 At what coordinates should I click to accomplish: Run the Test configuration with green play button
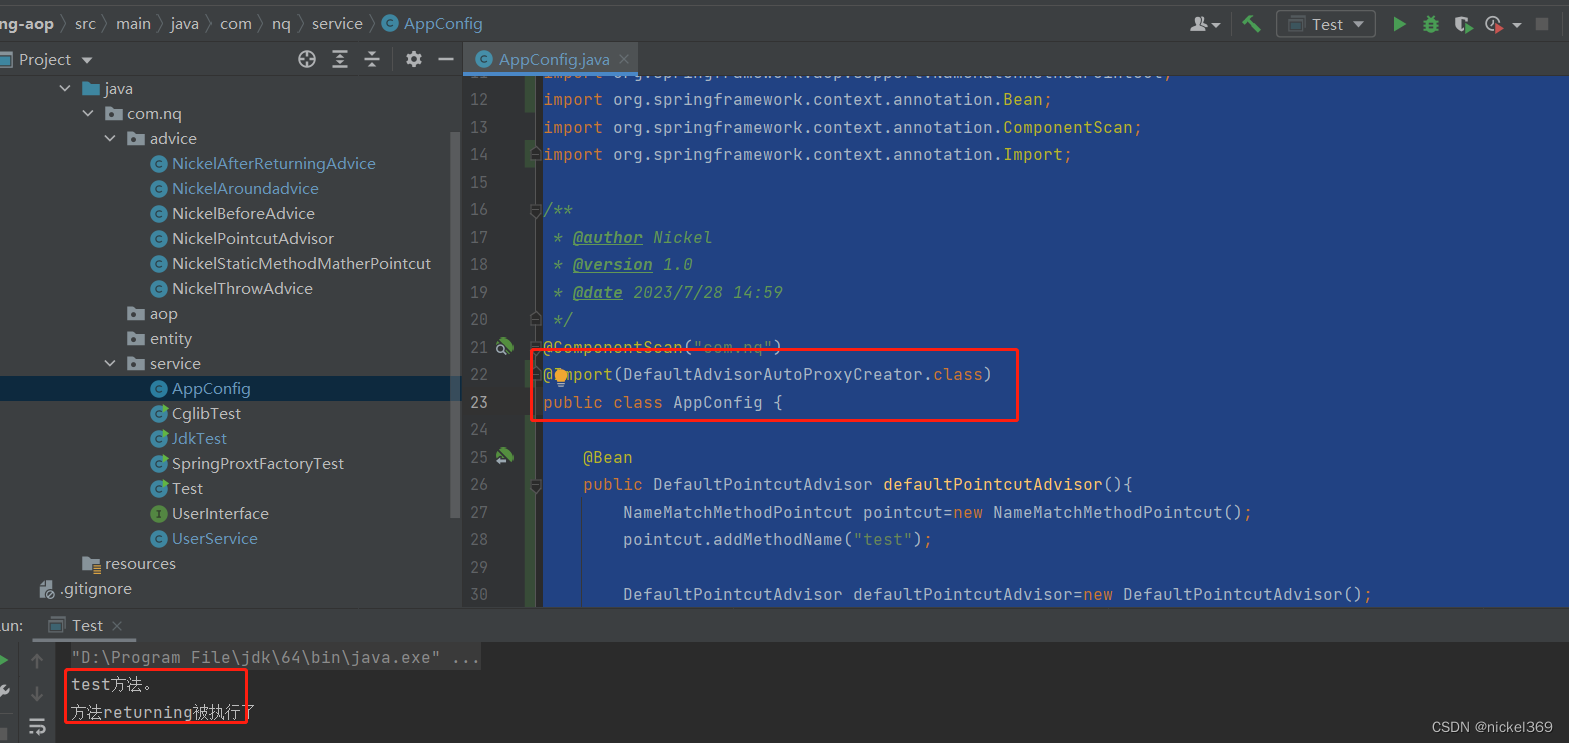pyautogui.click(x=1399, y=24)
